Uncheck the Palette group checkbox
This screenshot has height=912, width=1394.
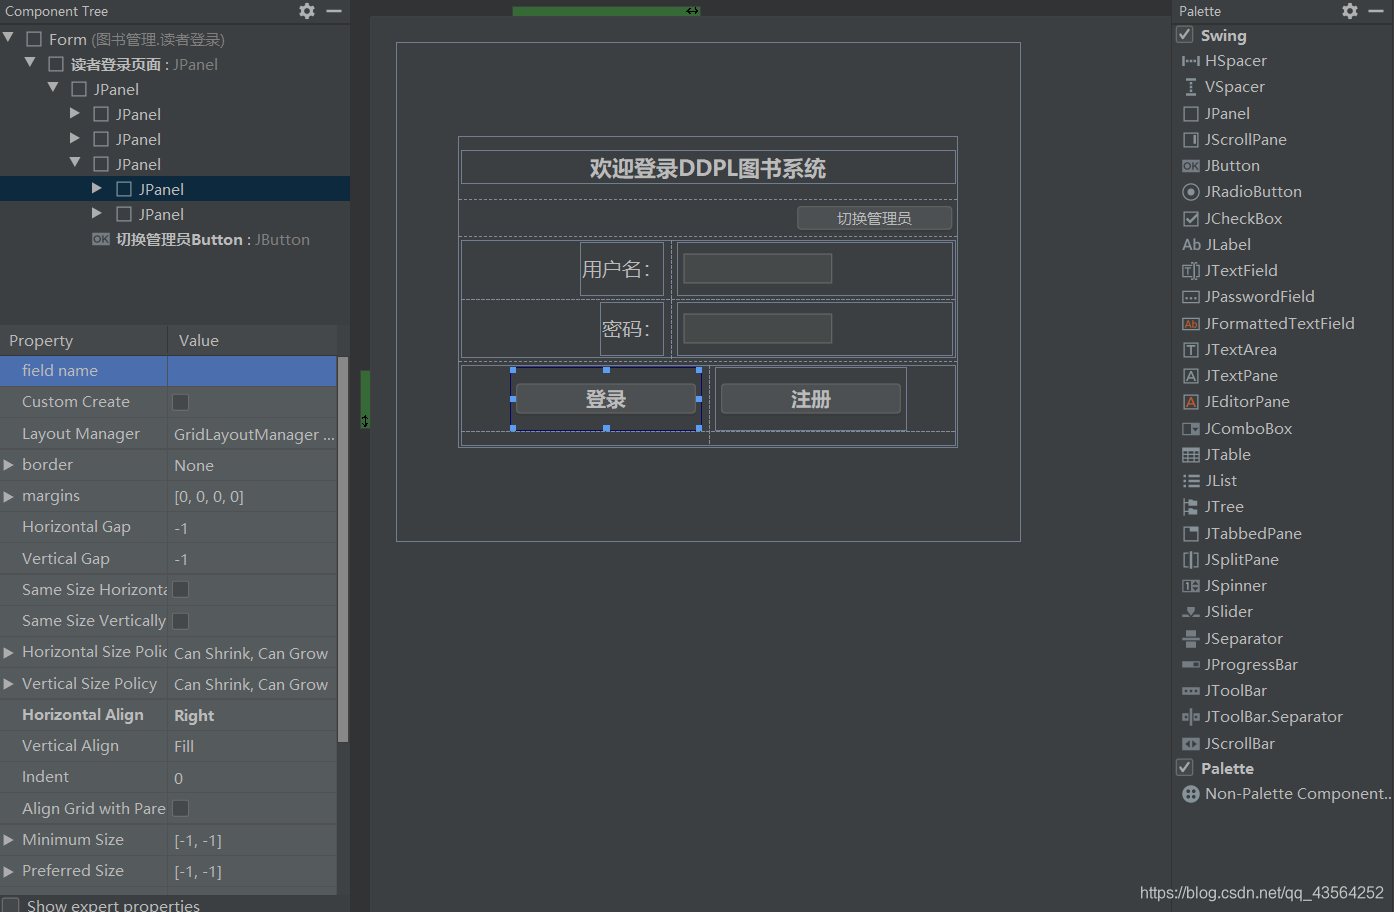click(1185, 768)
